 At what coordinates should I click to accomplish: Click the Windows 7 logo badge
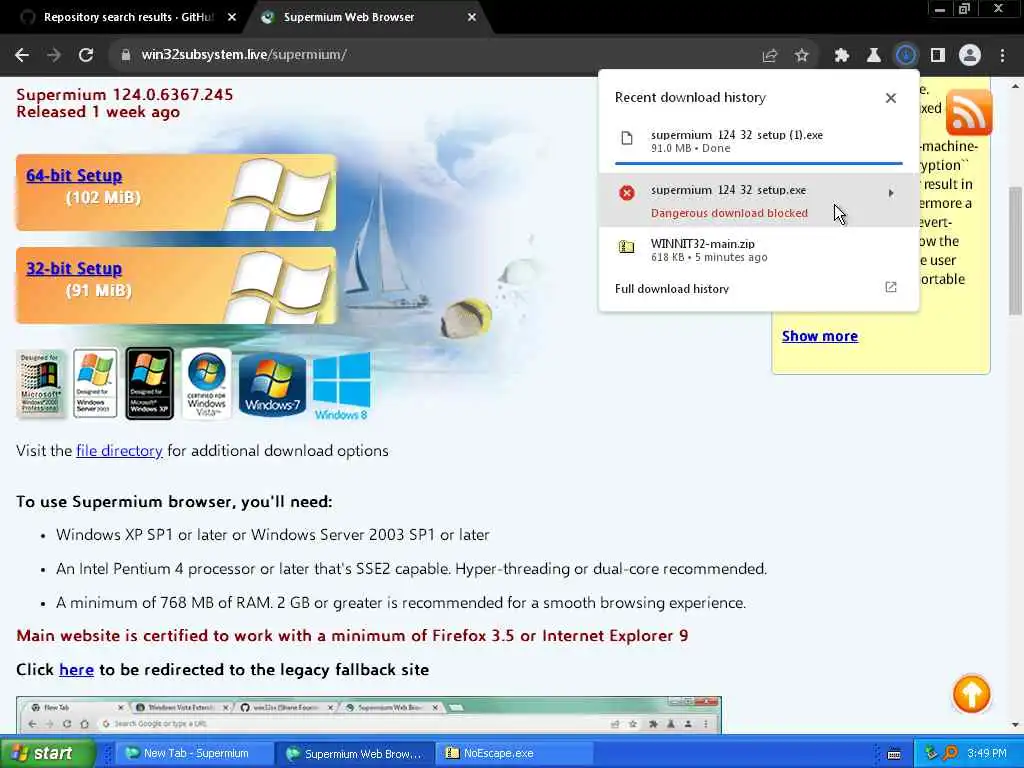point(272,385)
